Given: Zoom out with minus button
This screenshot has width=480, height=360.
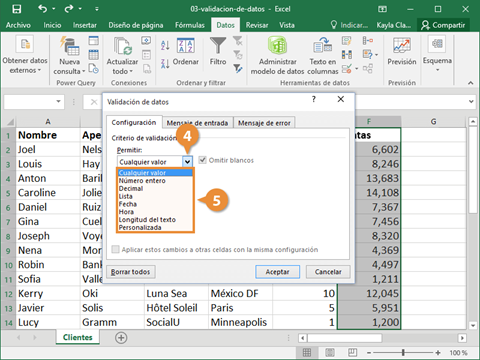Looking at the screenshot, I should (369, 352).
